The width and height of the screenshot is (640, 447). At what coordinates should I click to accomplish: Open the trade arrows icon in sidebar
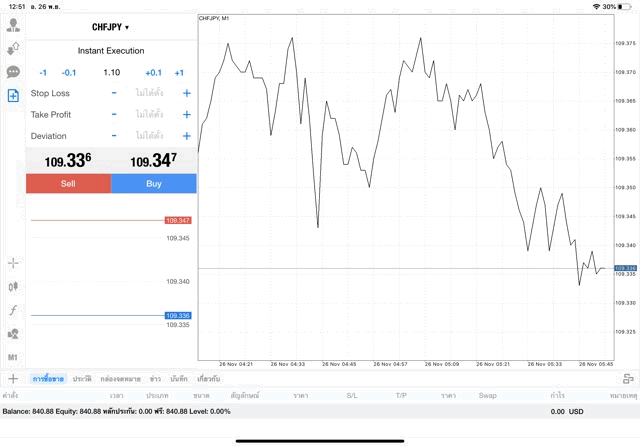coord(13,48)
